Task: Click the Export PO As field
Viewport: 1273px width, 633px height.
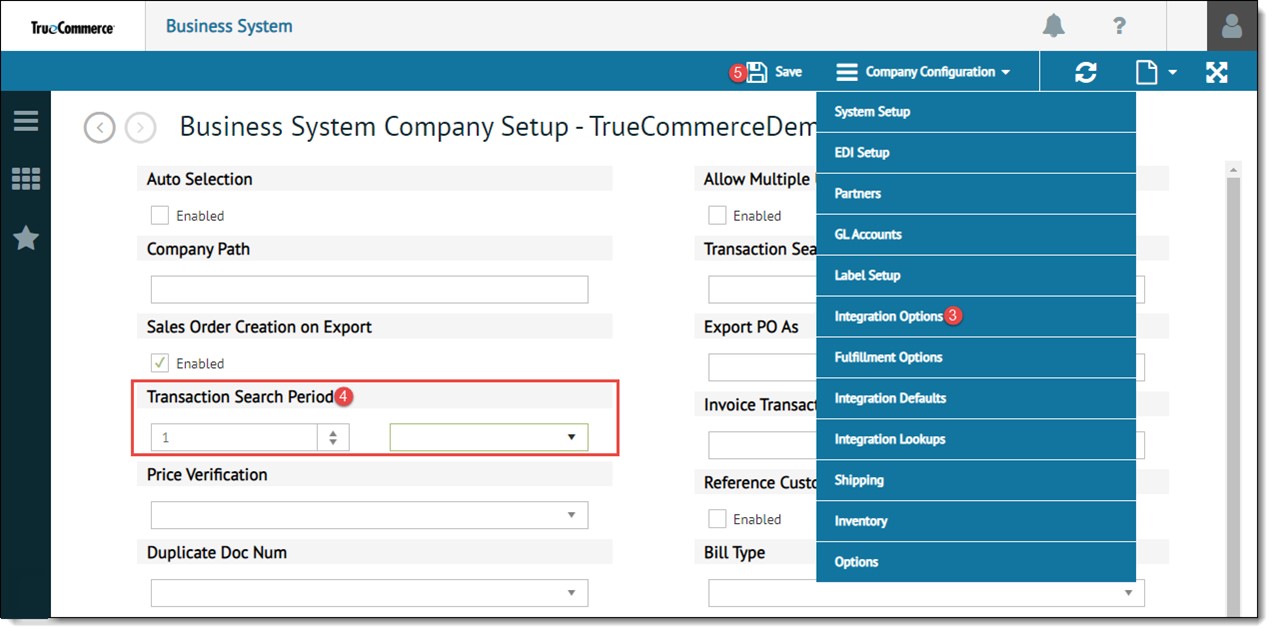Action: tap(762, 368)
